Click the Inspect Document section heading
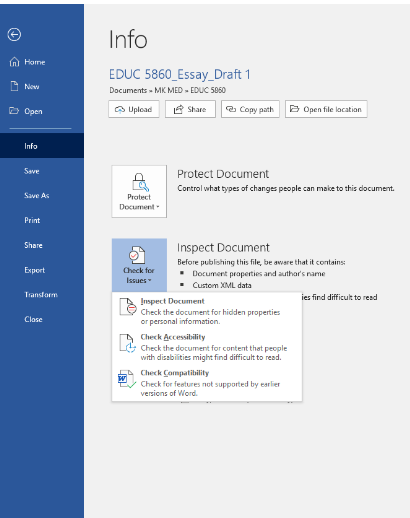The height and width of the screenshot is (518, 410). pyautogui.click(x=223, y=247)
